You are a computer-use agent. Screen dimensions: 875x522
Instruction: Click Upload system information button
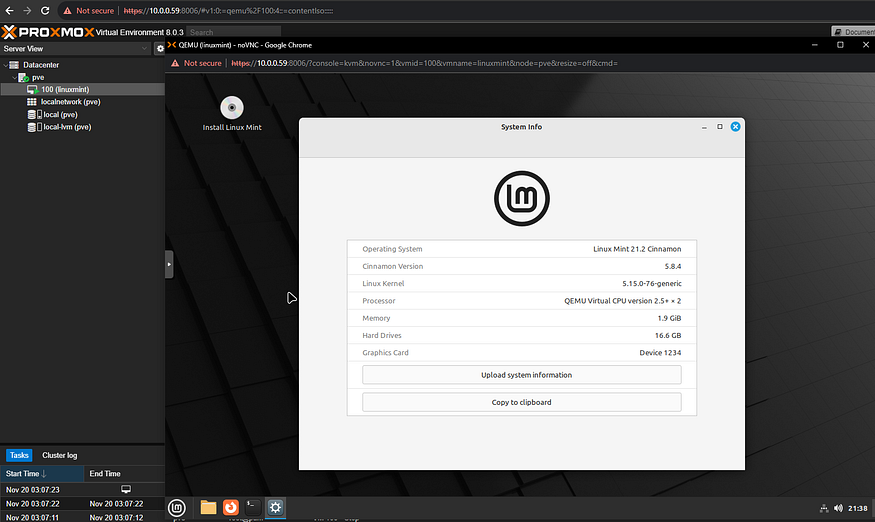521,375
